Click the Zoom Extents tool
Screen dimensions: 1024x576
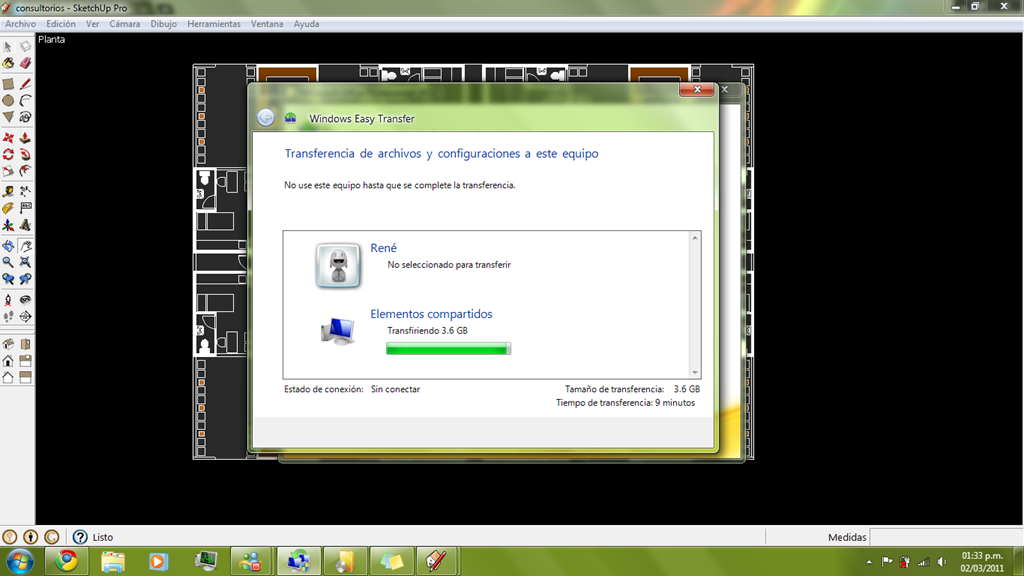tap(25, 263)
